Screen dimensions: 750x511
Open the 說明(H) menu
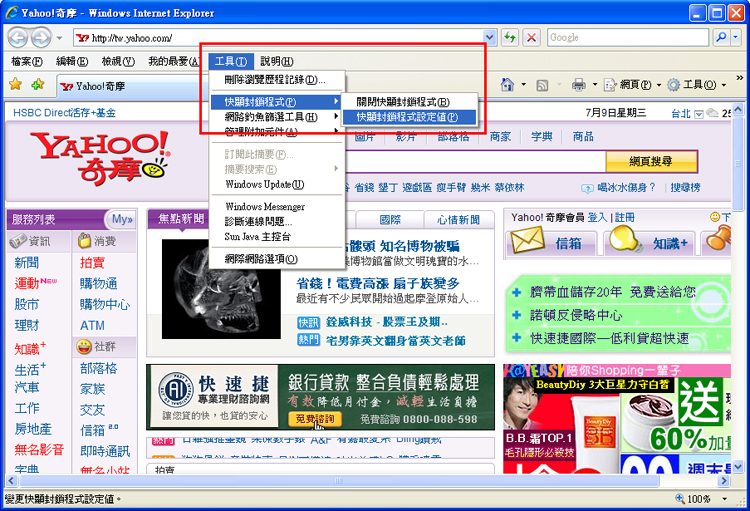pos(276,61)
